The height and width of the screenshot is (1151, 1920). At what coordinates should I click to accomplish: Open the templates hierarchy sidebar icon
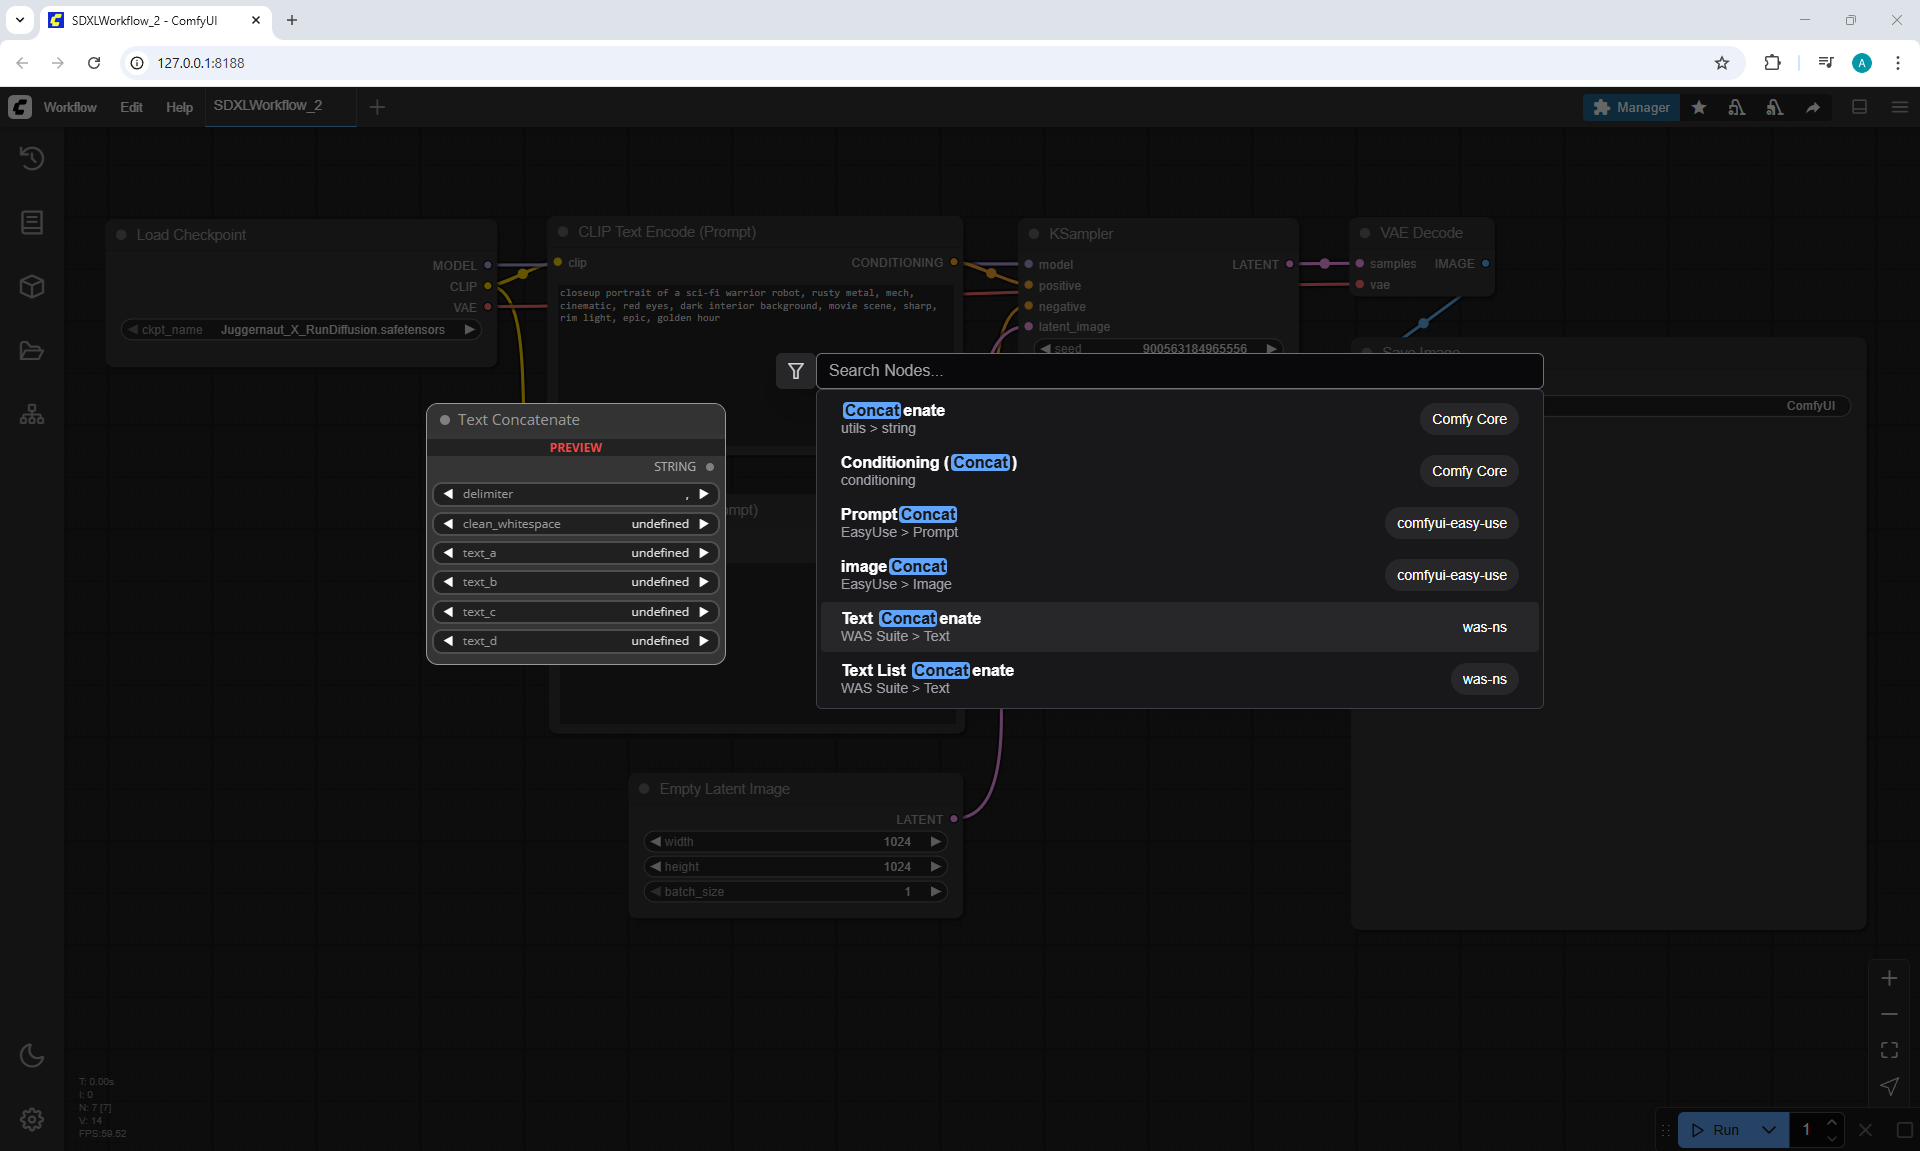tap(32, 414)
